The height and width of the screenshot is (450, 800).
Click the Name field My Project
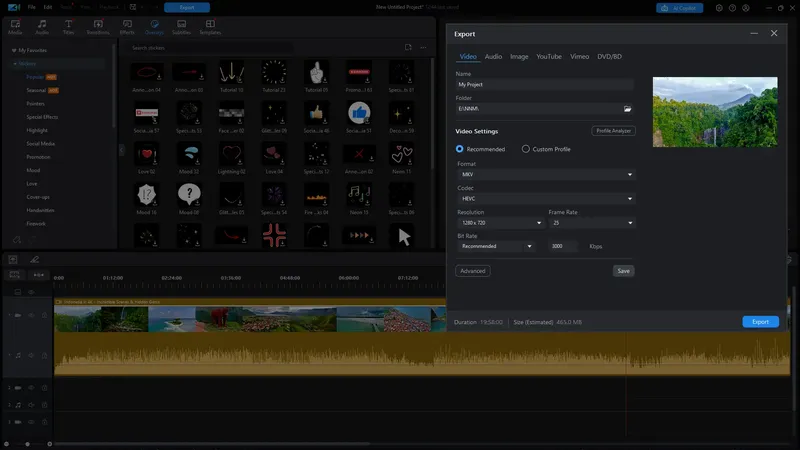tap(544, 85)
